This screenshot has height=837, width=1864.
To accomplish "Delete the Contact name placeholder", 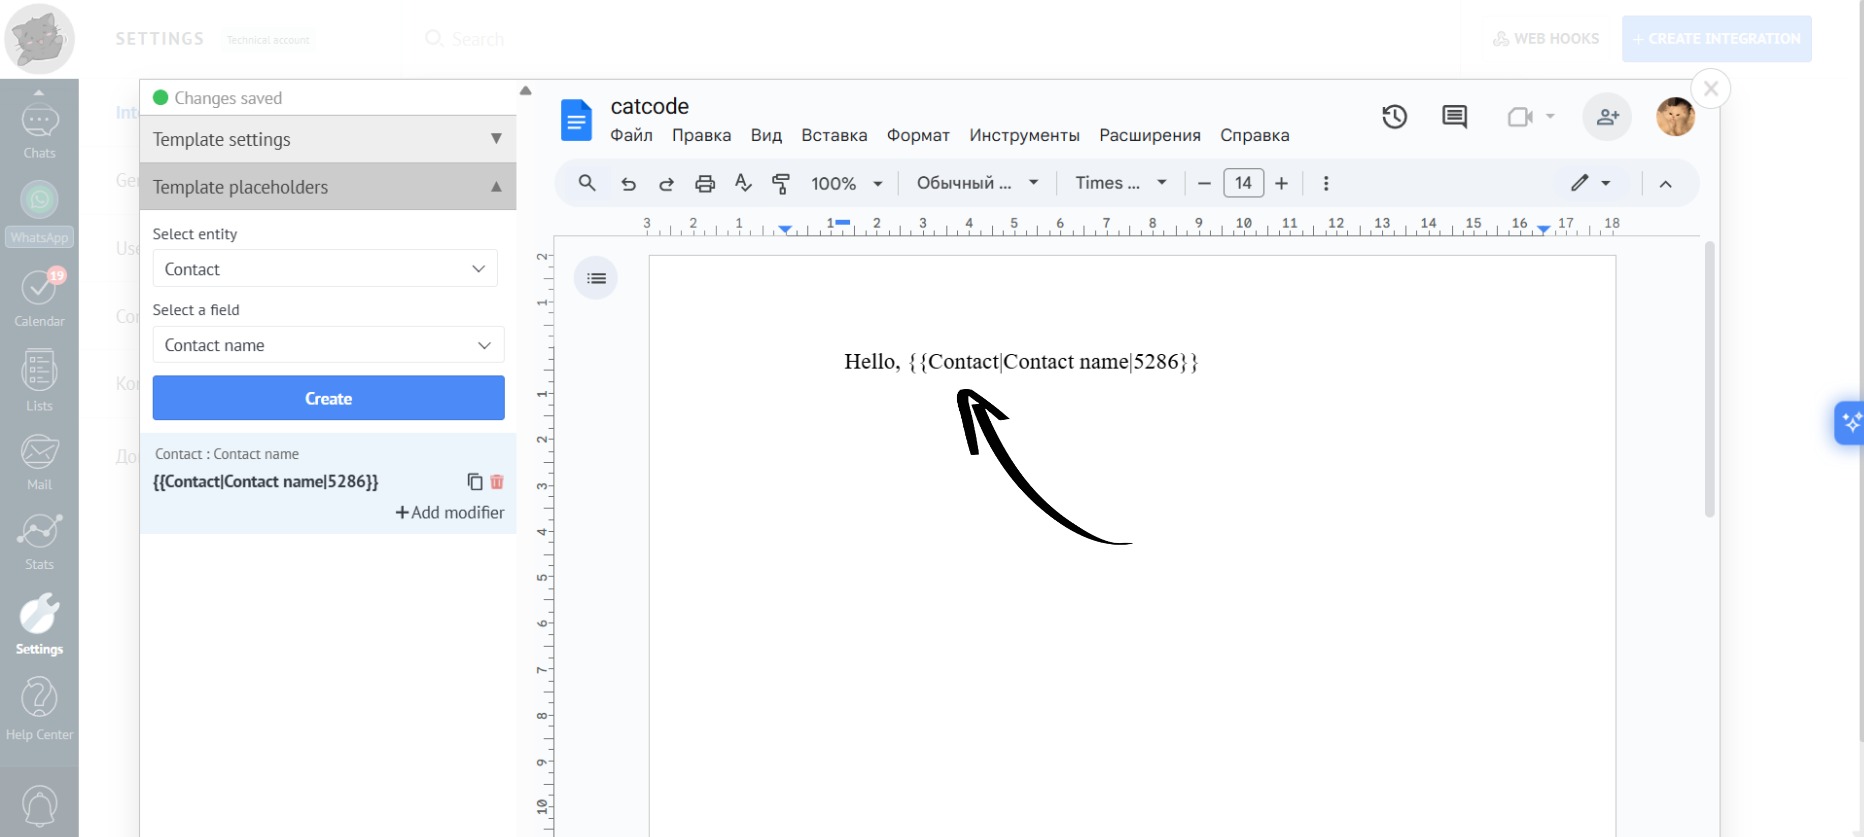I will click(497, 482).
